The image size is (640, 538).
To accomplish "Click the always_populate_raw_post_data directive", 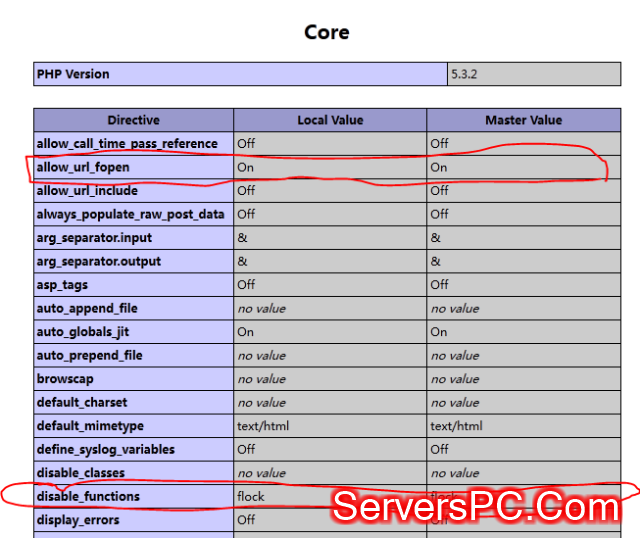I will coord(130,214).
